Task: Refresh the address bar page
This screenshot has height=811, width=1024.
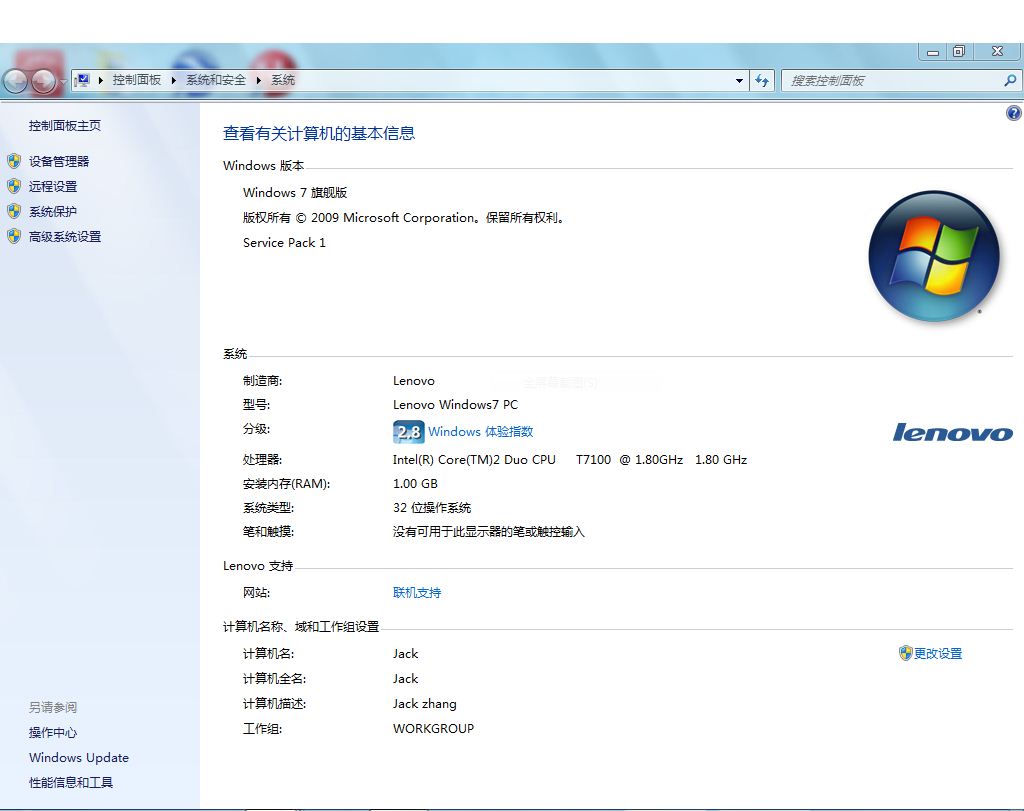Action: (x=761, y=81)
